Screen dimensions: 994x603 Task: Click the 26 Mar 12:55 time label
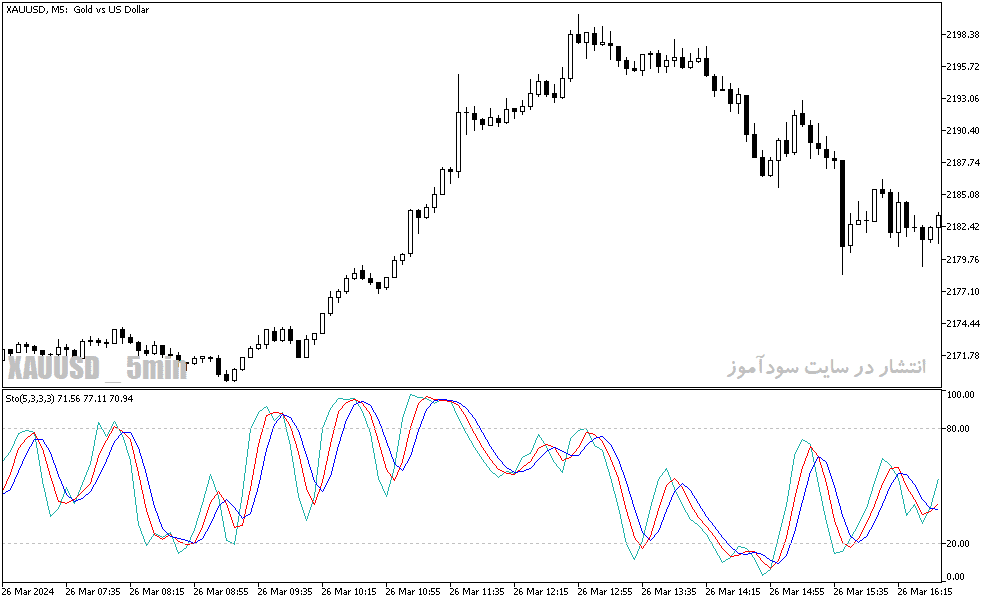tap(604, 592)
